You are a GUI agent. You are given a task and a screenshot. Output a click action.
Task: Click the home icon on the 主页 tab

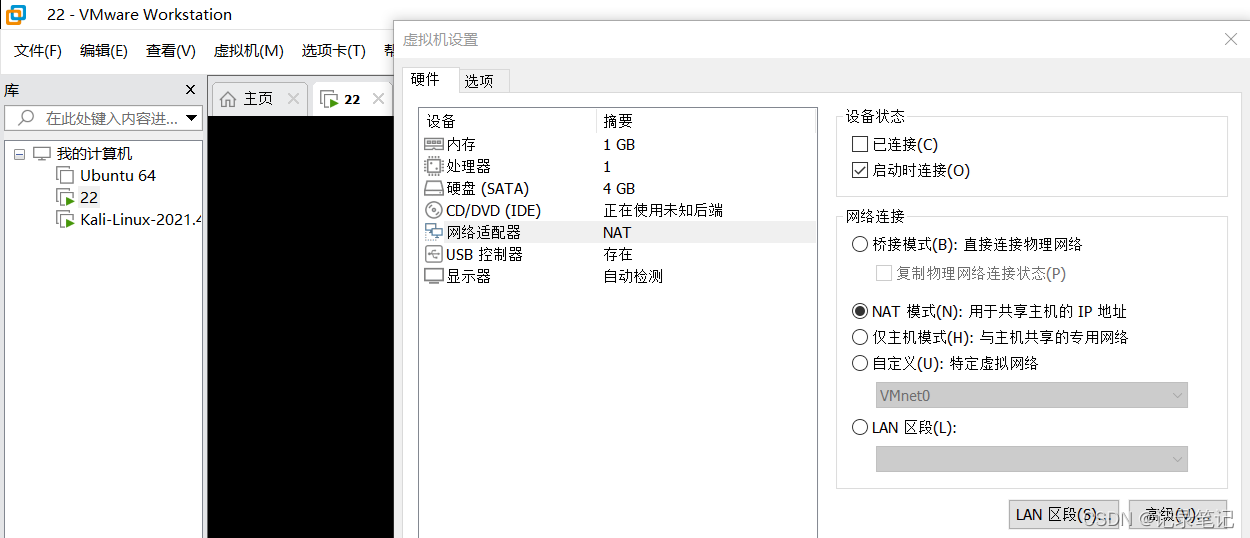pos(228,99)
